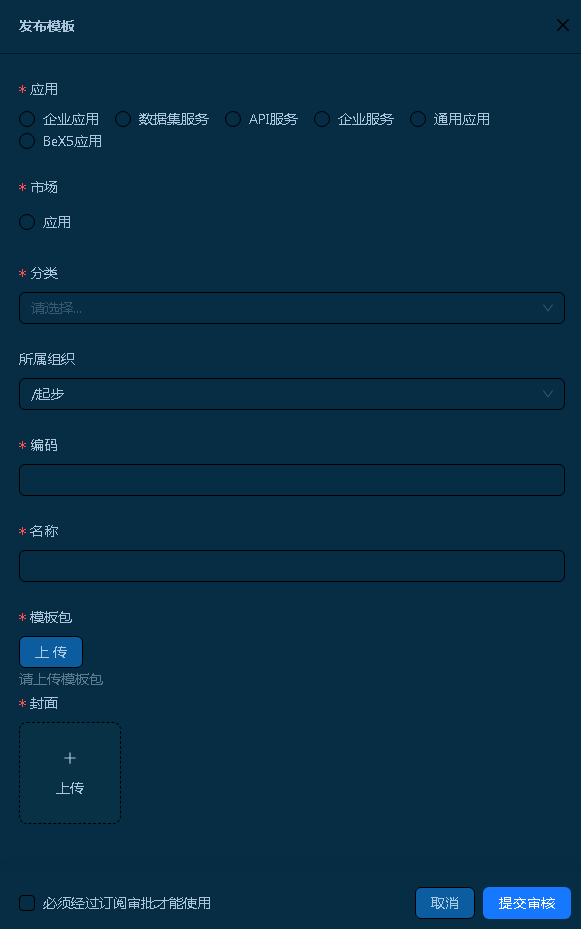Select the 通用应用 radio option
The height and width of the screenshot is (929, 581).
pos(418,119)
